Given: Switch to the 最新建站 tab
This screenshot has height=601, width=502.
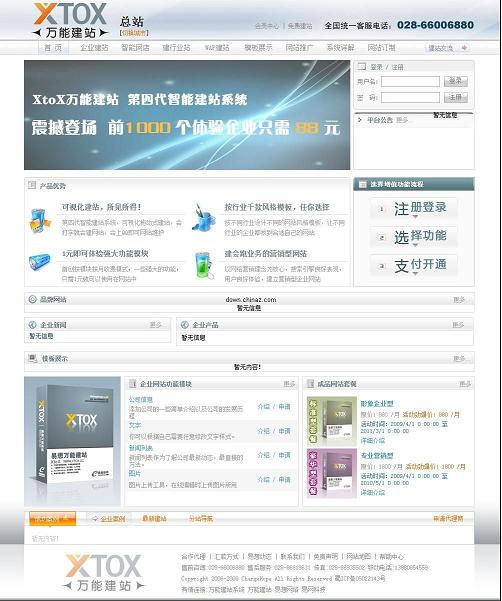Looking at the screenshot, I should click(x=154, y=519).
